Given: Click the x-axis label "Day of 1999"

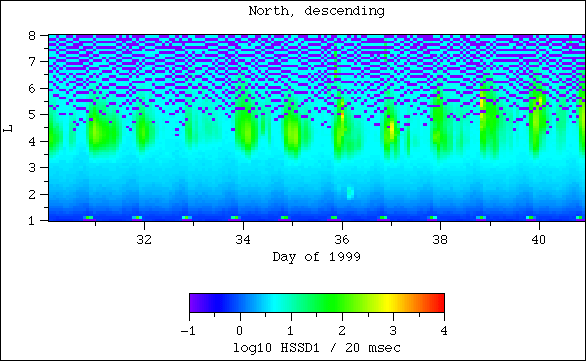Looking at the screenshot, I should click(317, 257).
